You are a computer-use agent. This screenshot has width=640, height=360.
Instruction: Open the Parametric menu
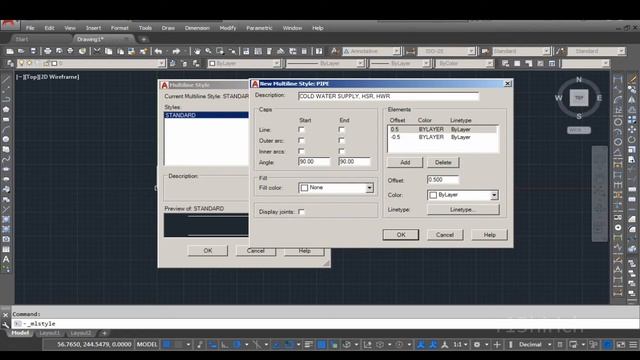[259, 28]
